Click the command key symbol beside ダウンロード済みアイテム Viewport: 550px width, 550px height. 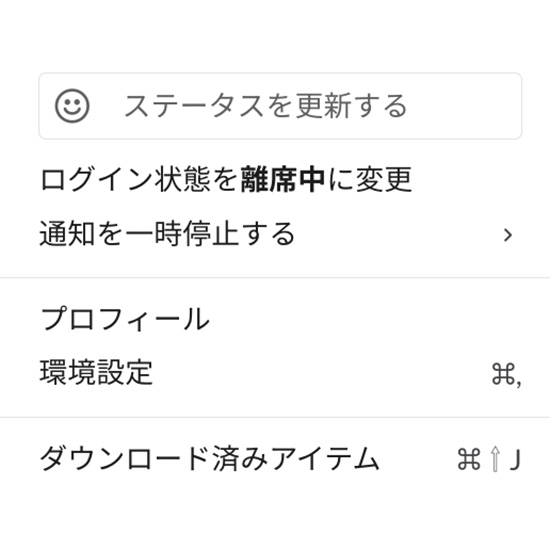469,459
